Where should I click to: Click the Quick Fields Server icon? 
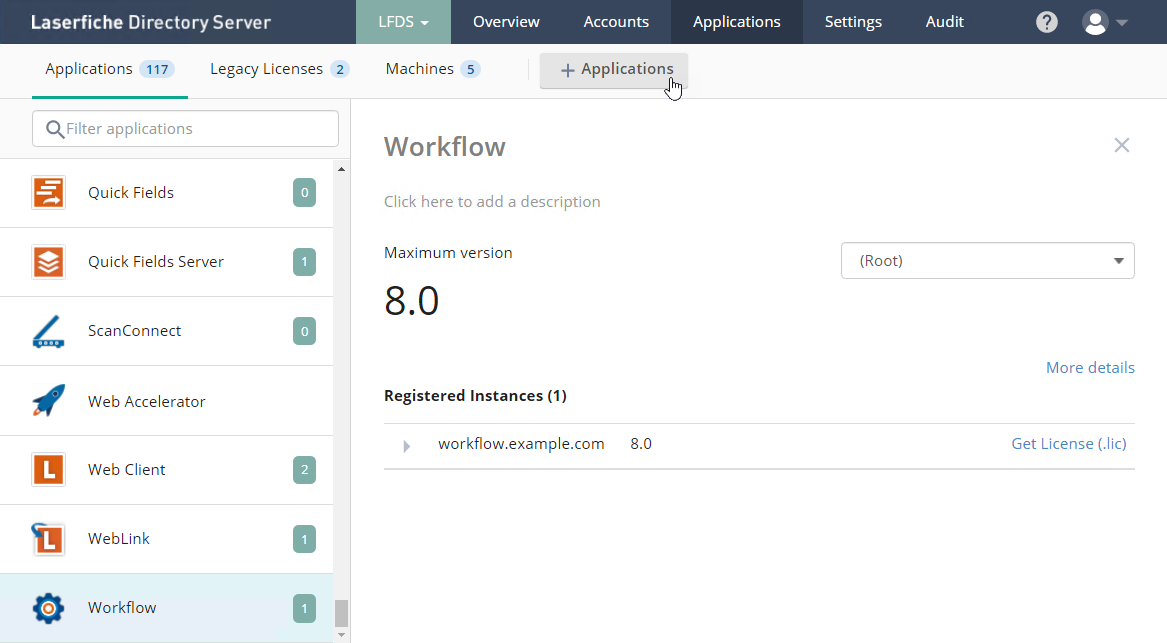pos(48,262)
